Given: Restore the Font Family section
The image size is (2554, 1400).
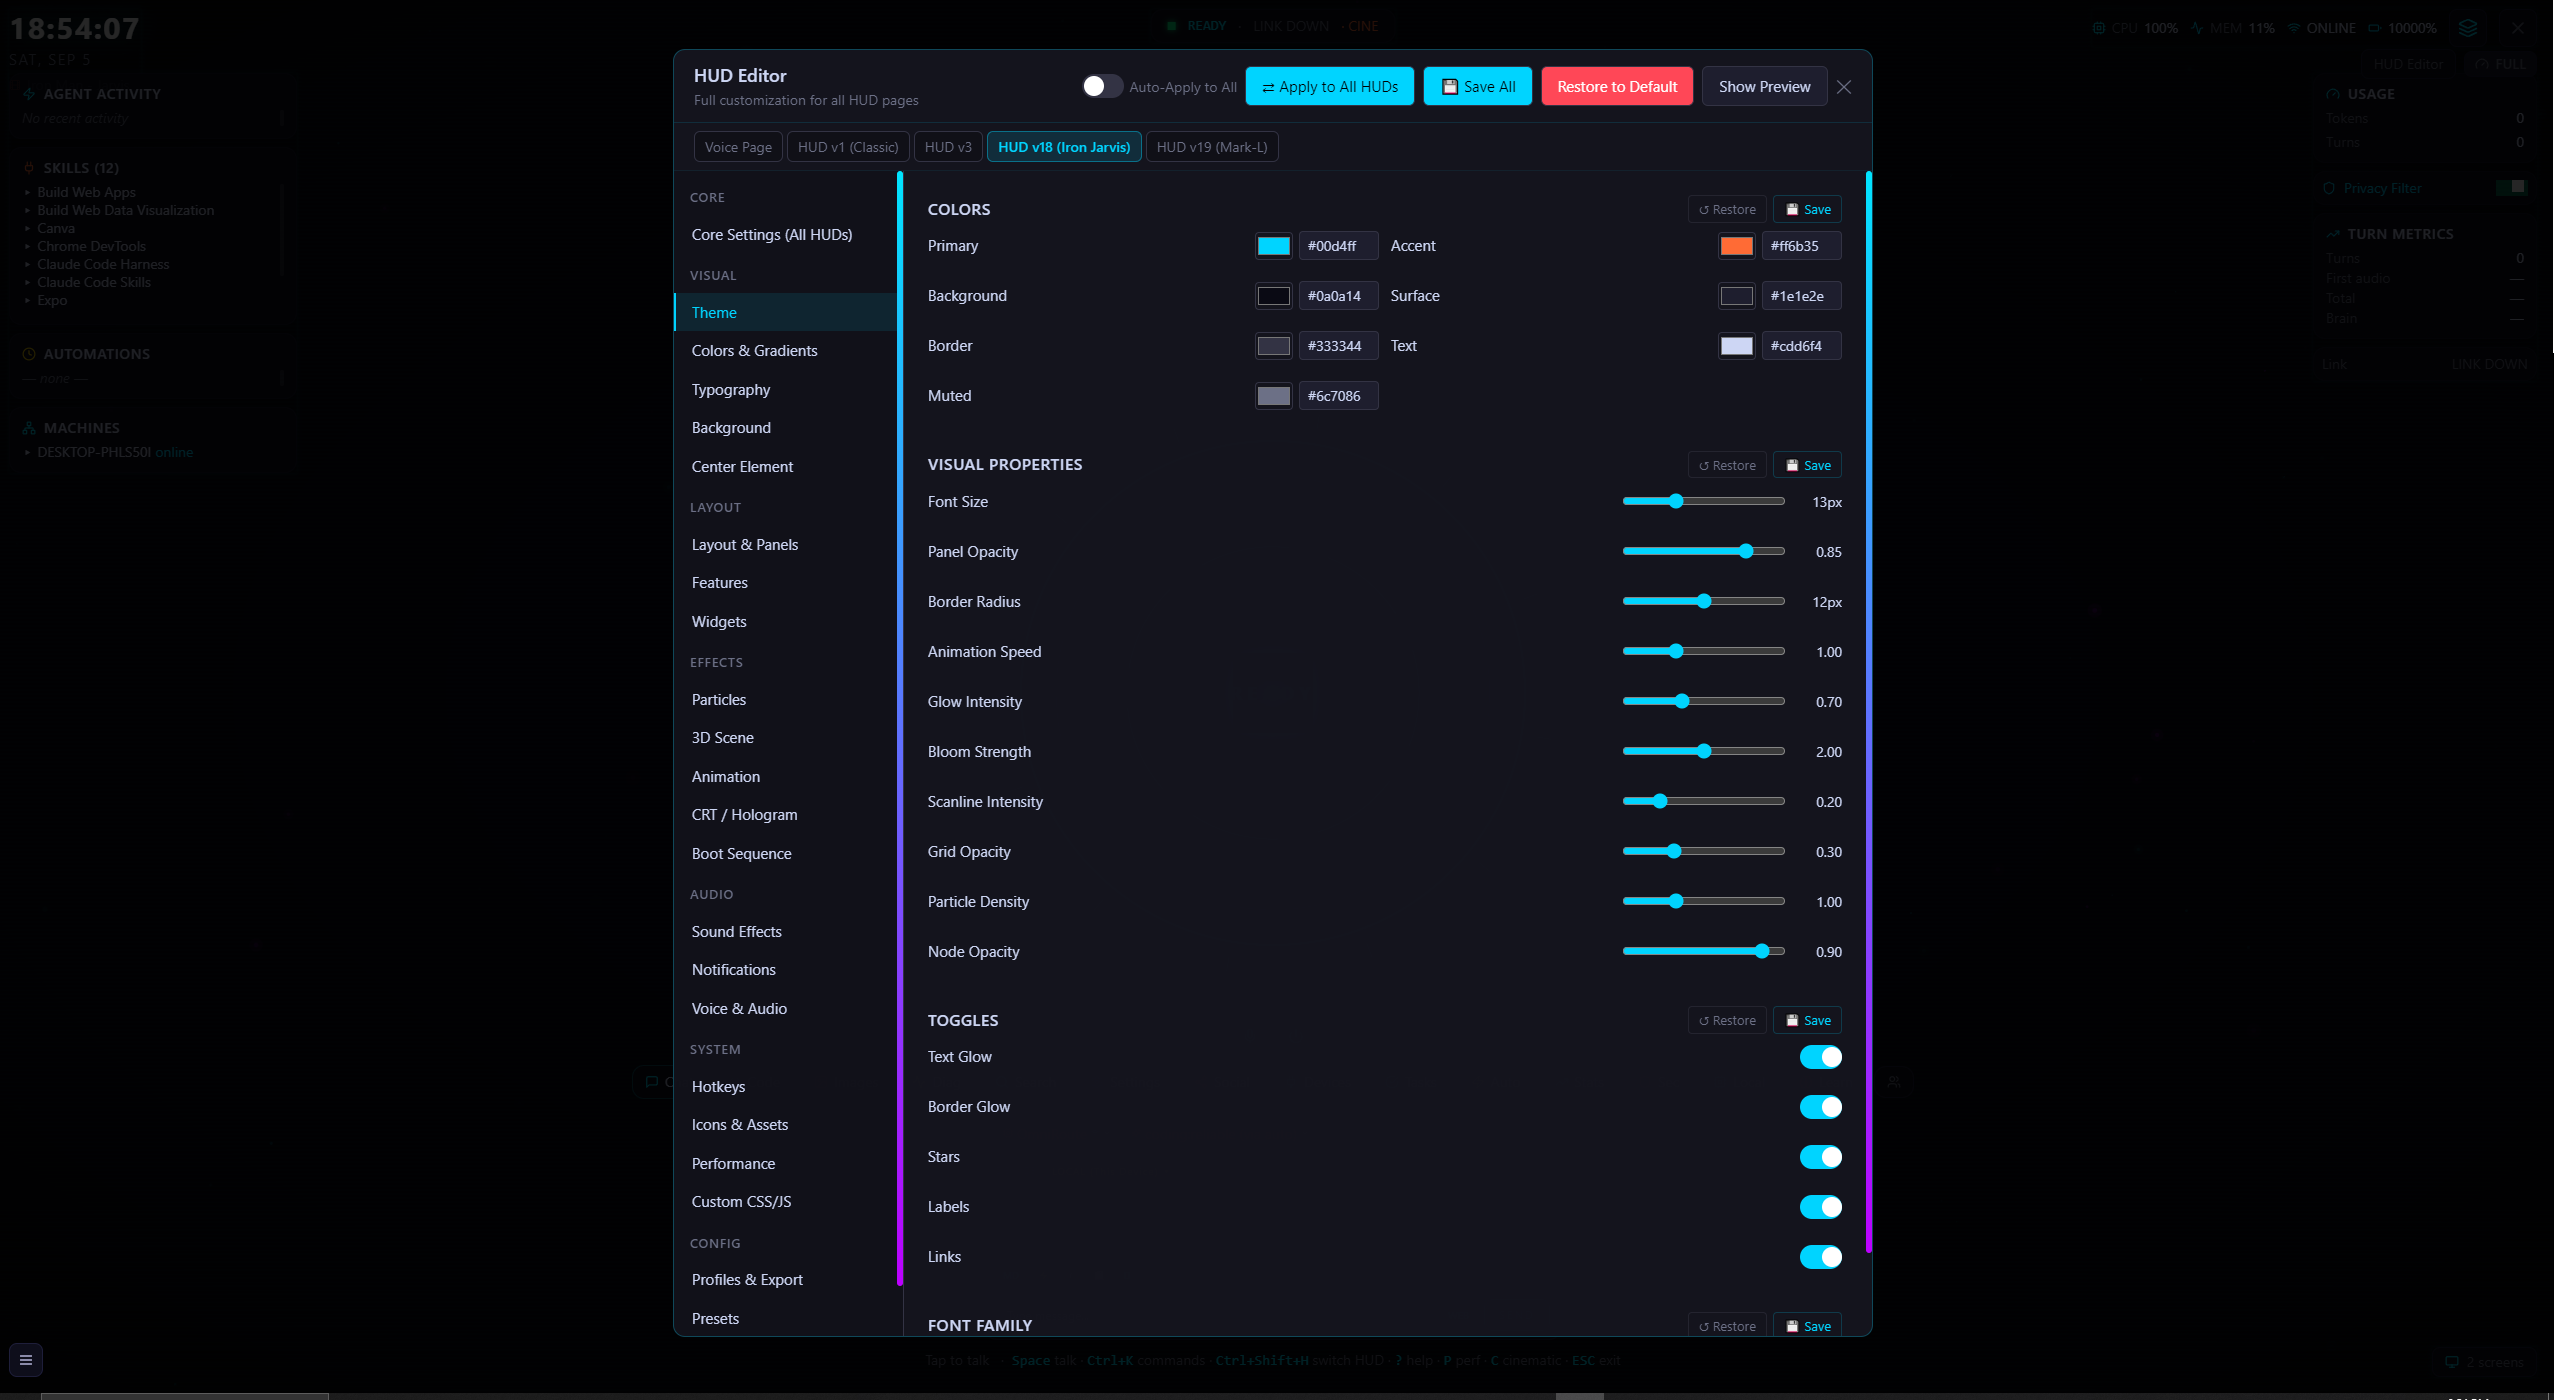Looking at the screenshot, I should pyautogui.click(x=1727, y=1326).
